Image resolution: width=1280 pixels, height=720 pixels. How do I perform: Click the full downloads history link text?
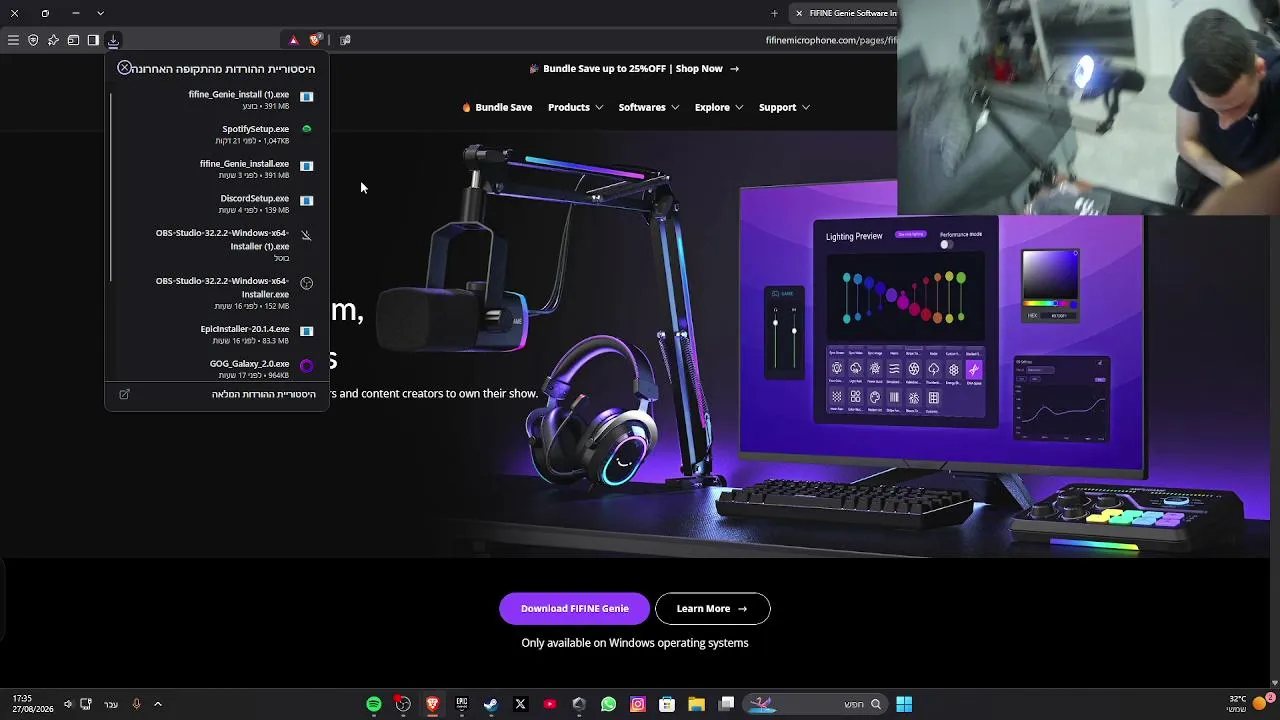coord(263,394)
